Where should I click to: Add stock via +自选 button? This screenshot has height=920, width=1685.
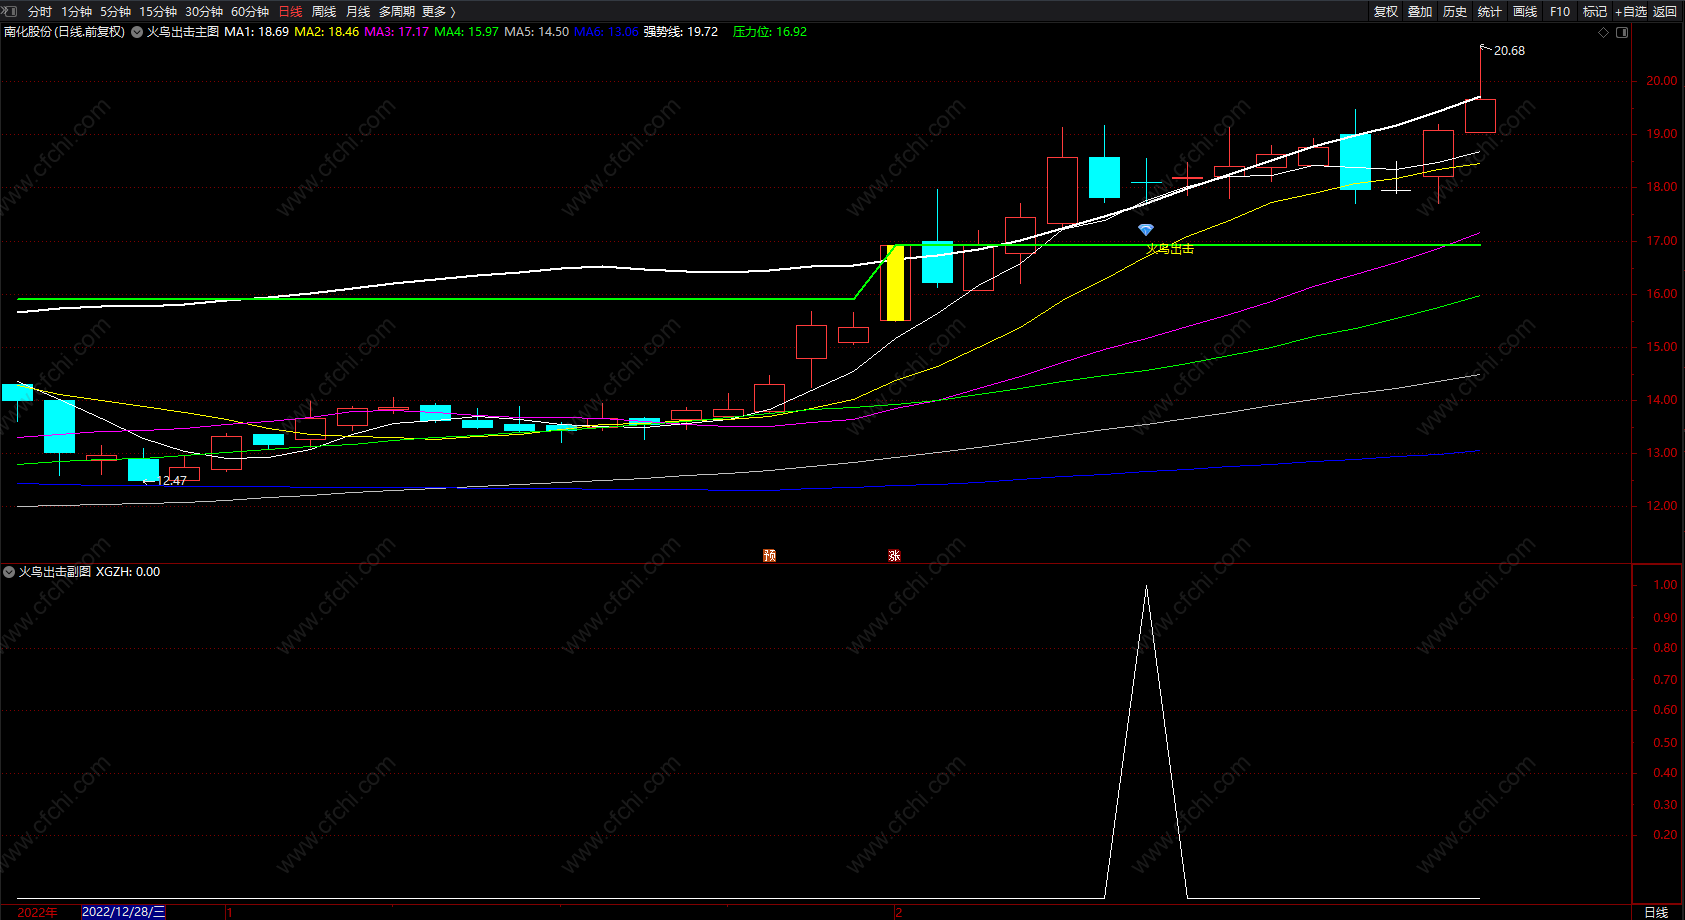1631,12
